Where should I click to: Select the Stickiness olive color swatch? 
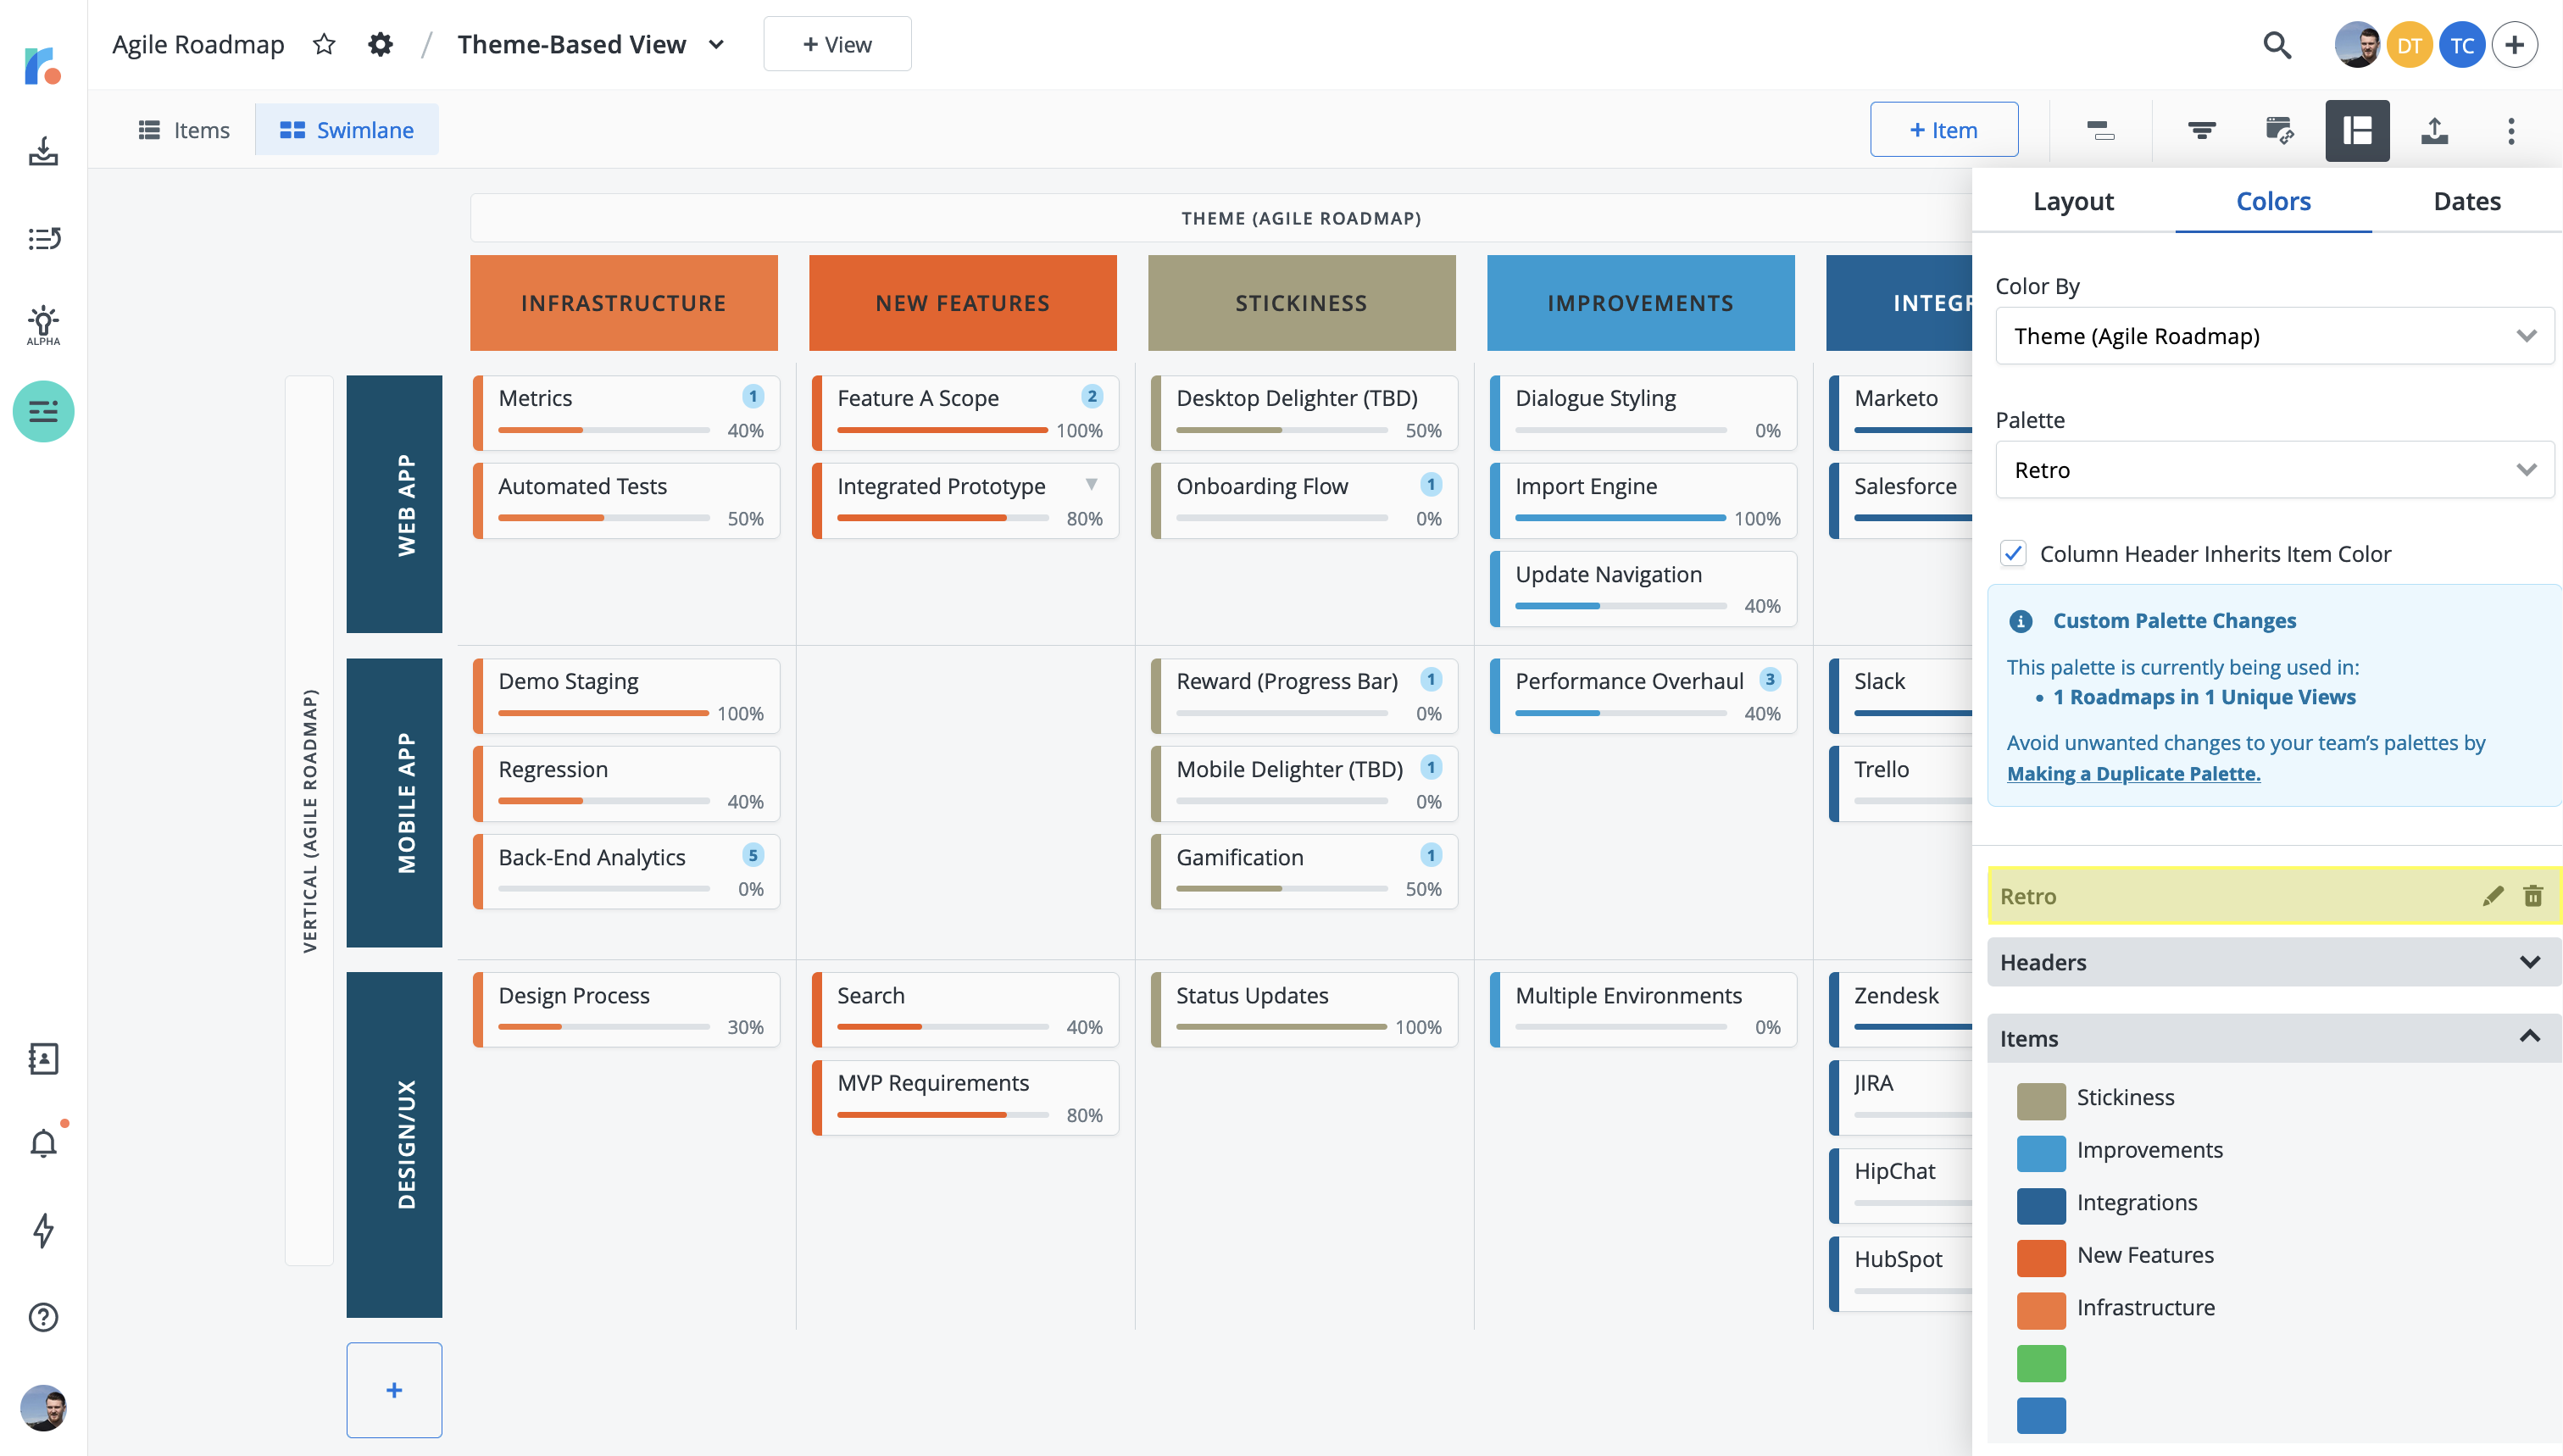(2038, 1095)
